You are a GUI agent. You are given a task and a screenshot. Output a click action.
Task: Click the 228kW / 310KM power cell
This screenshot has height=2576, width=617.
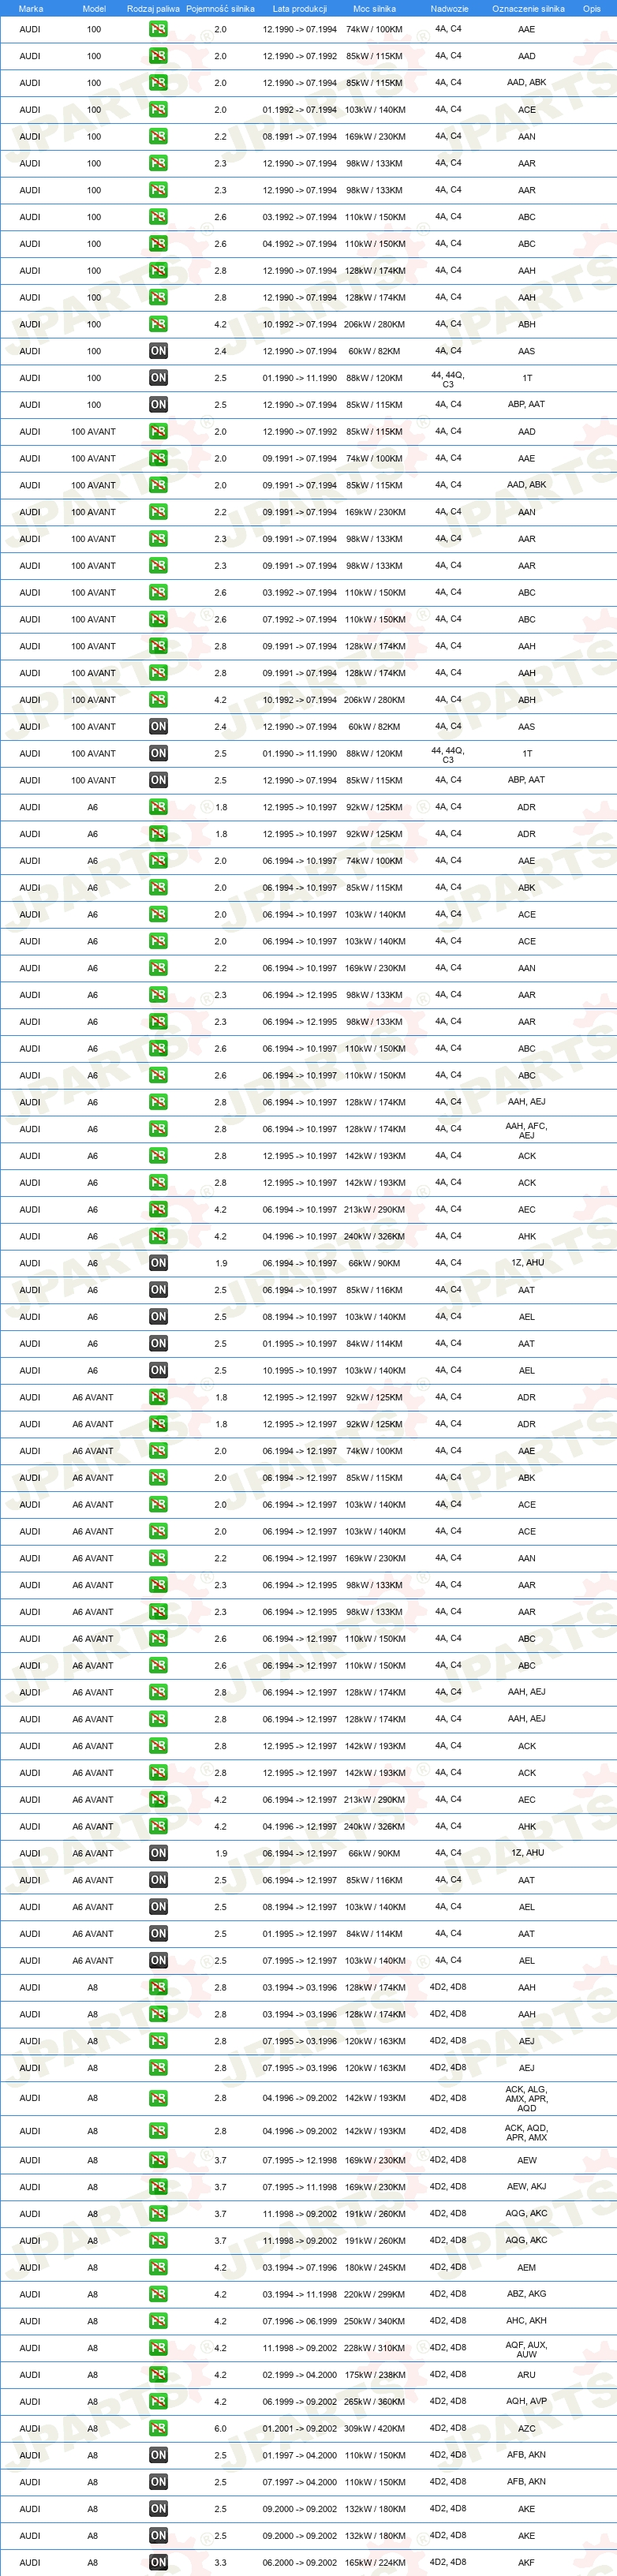(x=375, y=2349)
